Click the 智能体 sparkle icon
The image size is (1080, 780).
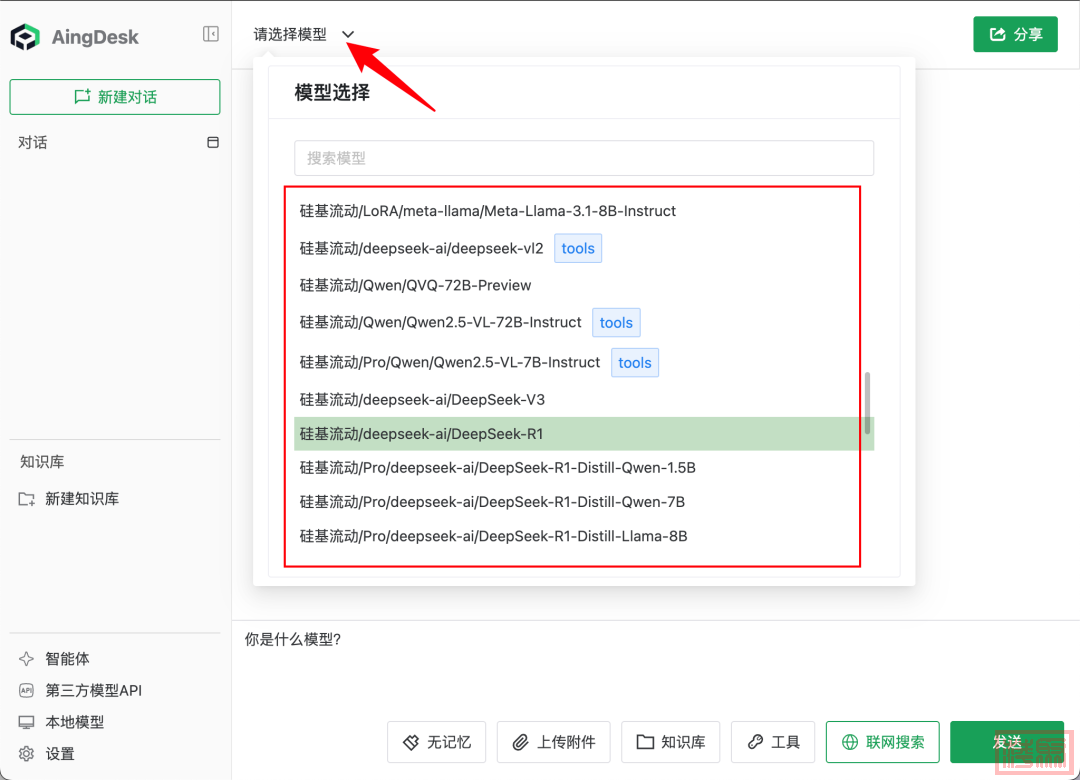[26, 659]
